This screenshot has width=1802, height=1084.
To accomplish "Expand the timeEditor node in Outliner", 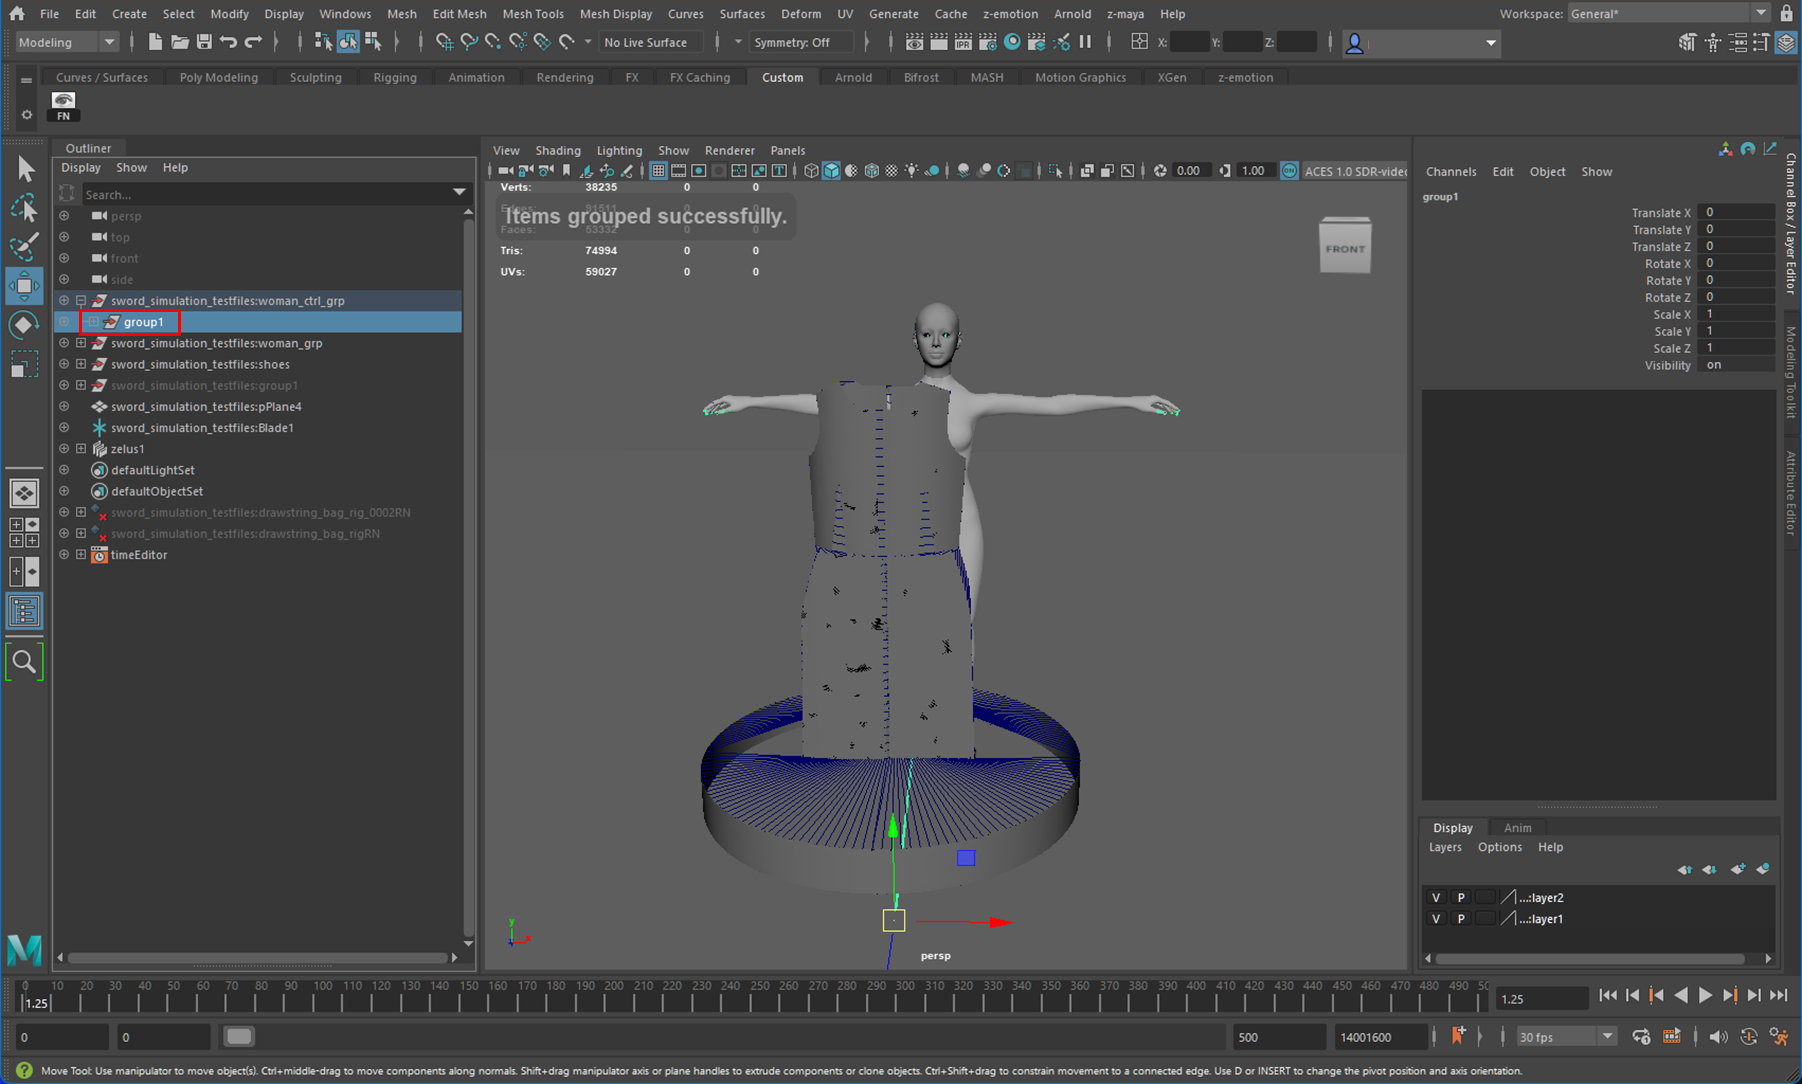I will 81,555.
